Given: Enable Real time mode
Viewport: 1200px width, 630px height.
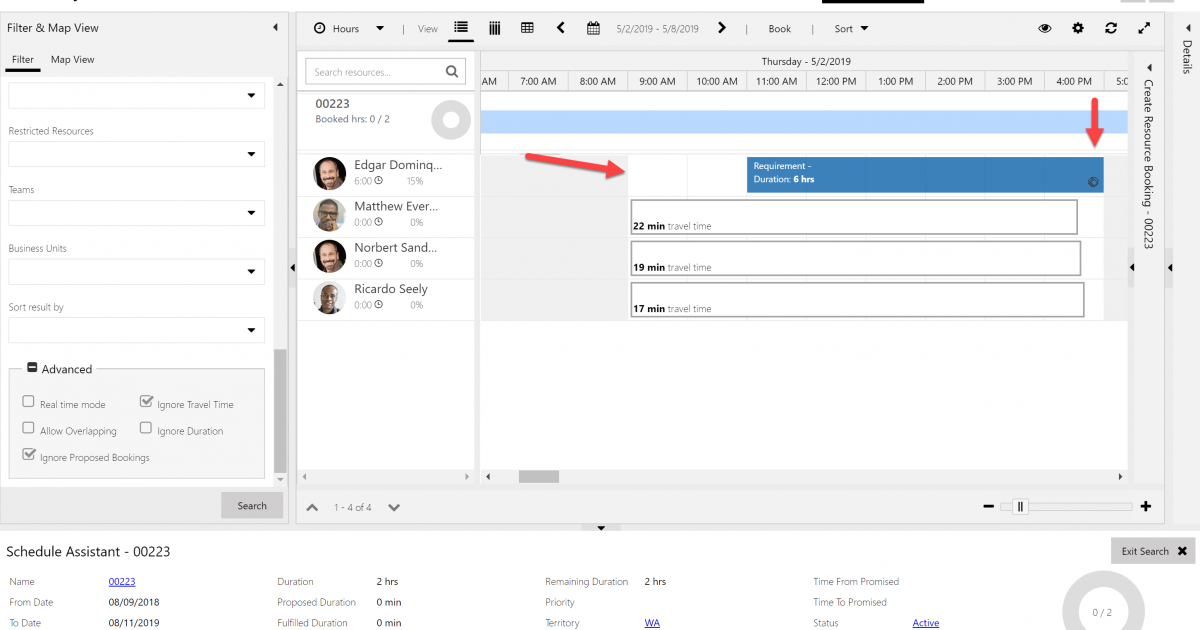Looking at the screenshot, I should 28,403.
